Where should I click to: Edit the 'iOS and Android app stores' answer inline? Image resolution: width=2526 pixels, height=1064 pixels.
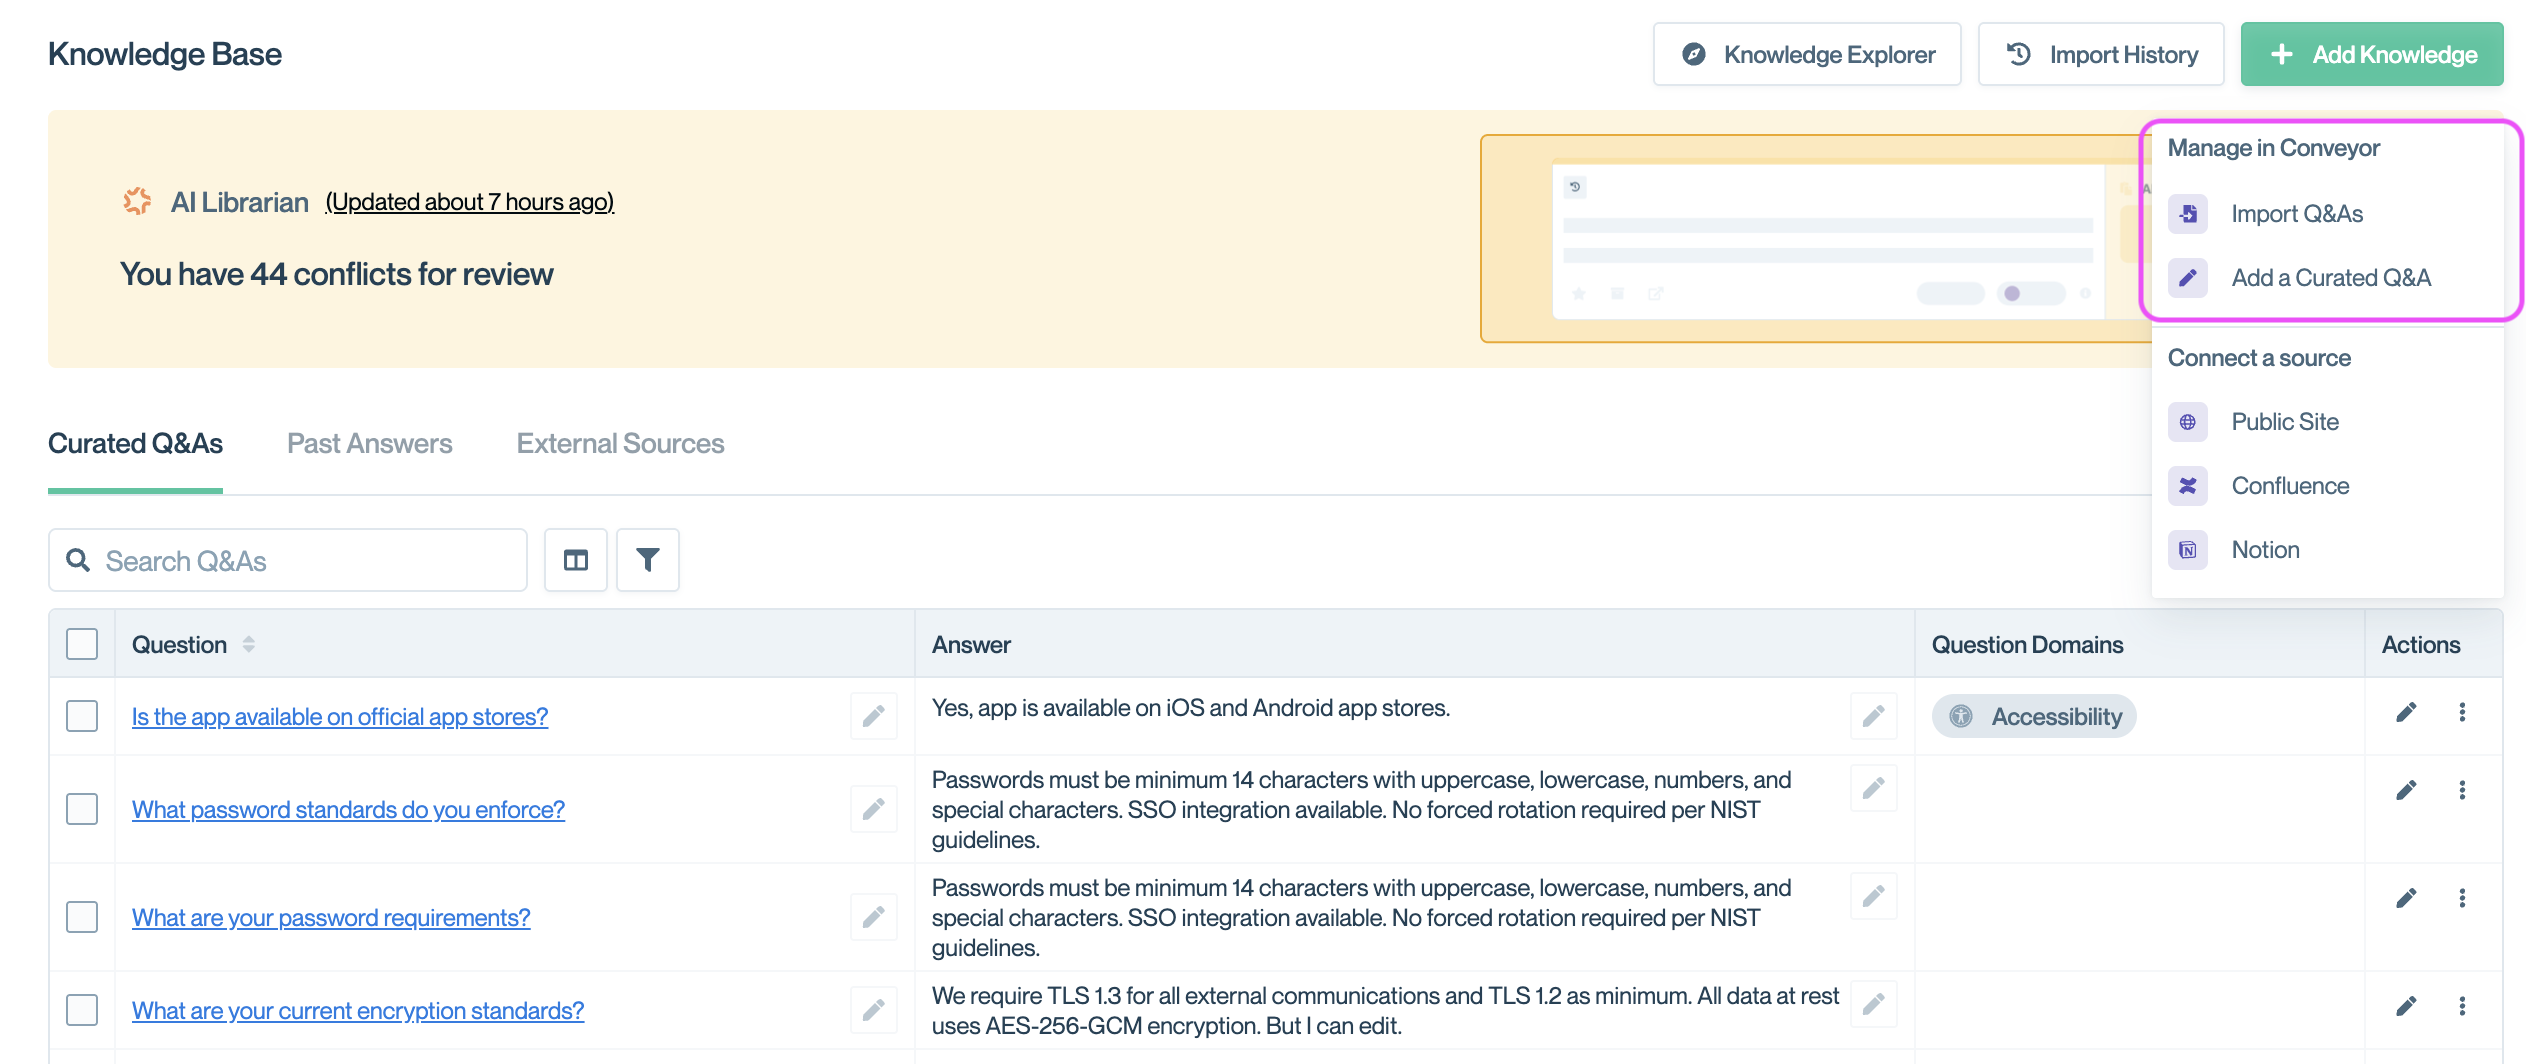(1874, 716)
